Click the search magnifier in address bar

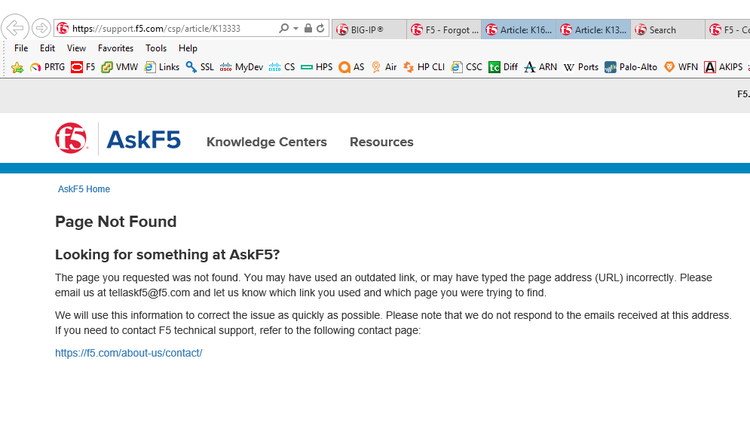(284, 28)
